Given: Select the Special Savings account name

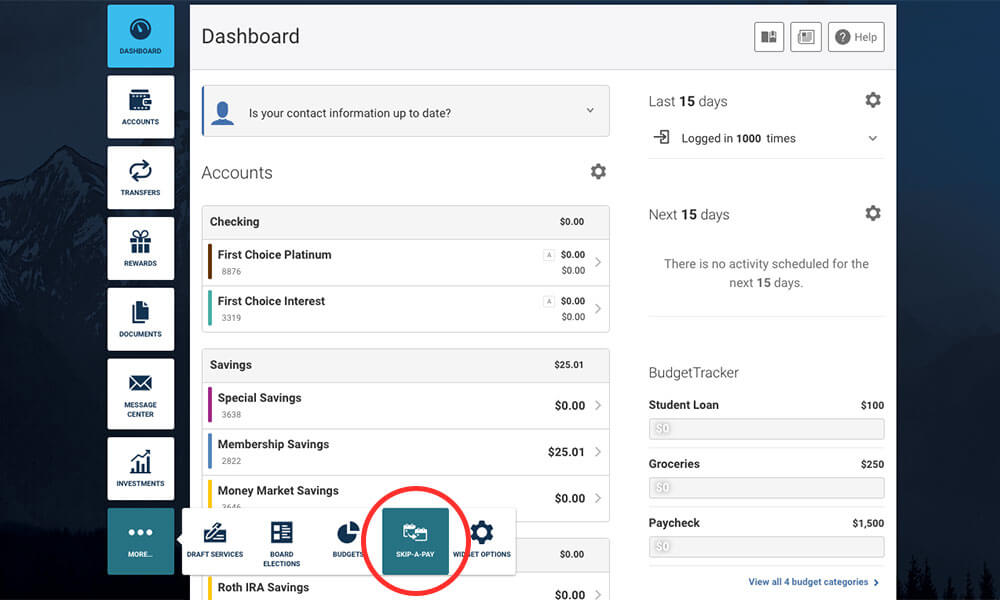Looking at the screenshot, I should pyautogui.click(x=260, y=398).
